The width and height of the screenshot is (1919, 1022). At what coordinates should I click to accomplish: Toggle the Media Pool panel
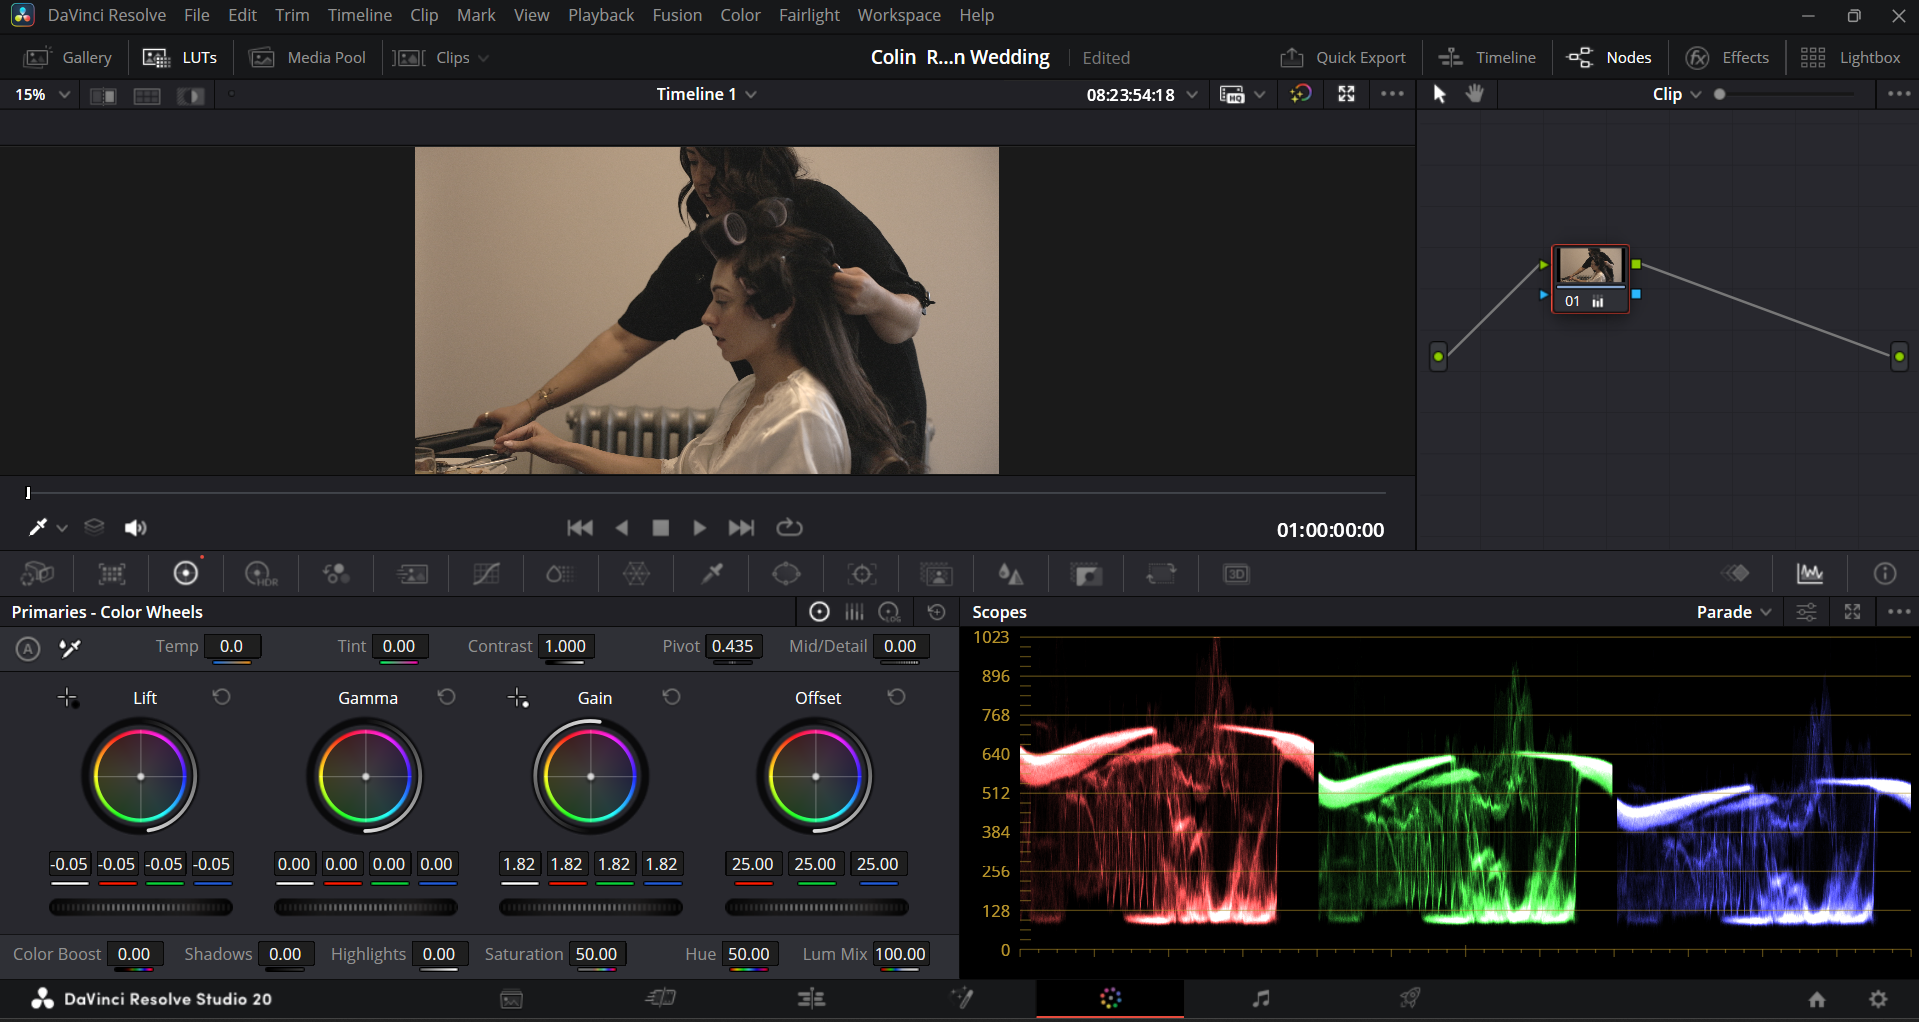coord(308,58)
